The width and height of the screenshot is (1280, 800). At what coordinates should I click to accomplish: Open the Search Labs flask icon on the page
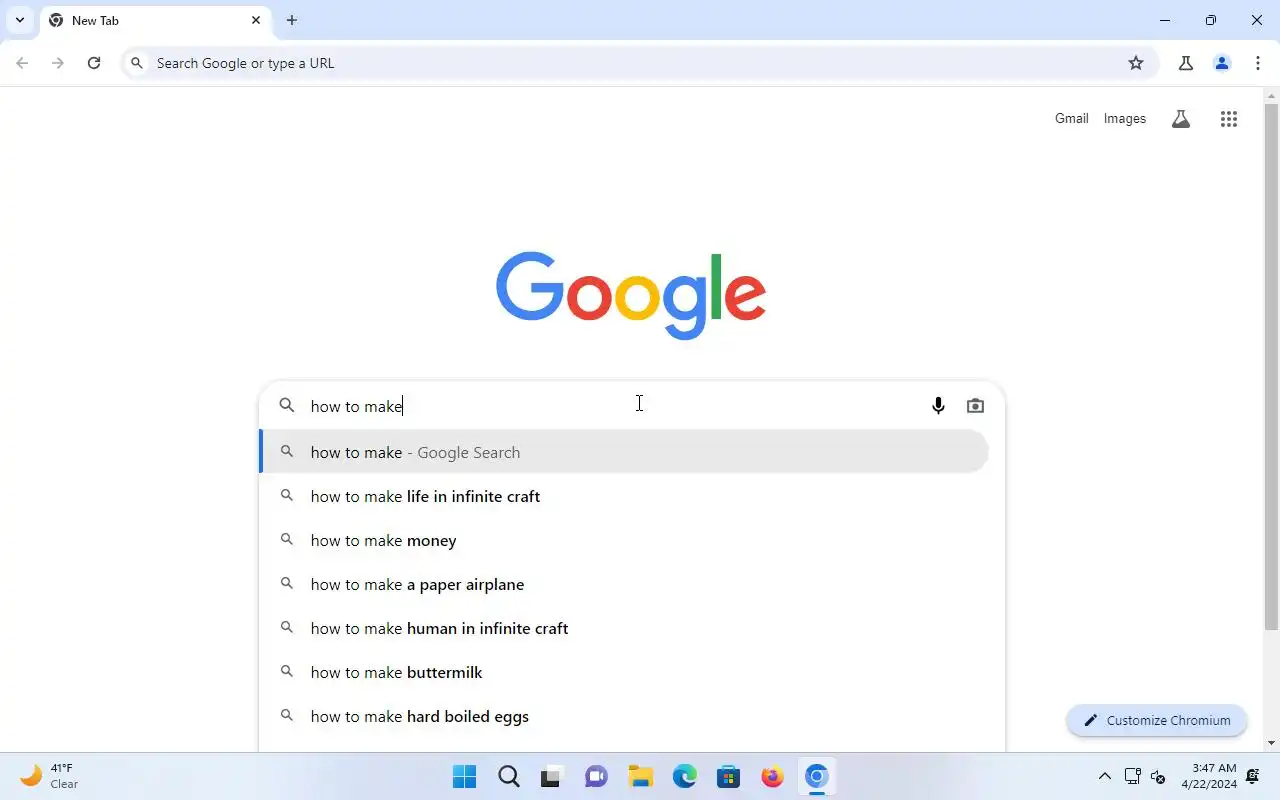[x=1181, y=119]
